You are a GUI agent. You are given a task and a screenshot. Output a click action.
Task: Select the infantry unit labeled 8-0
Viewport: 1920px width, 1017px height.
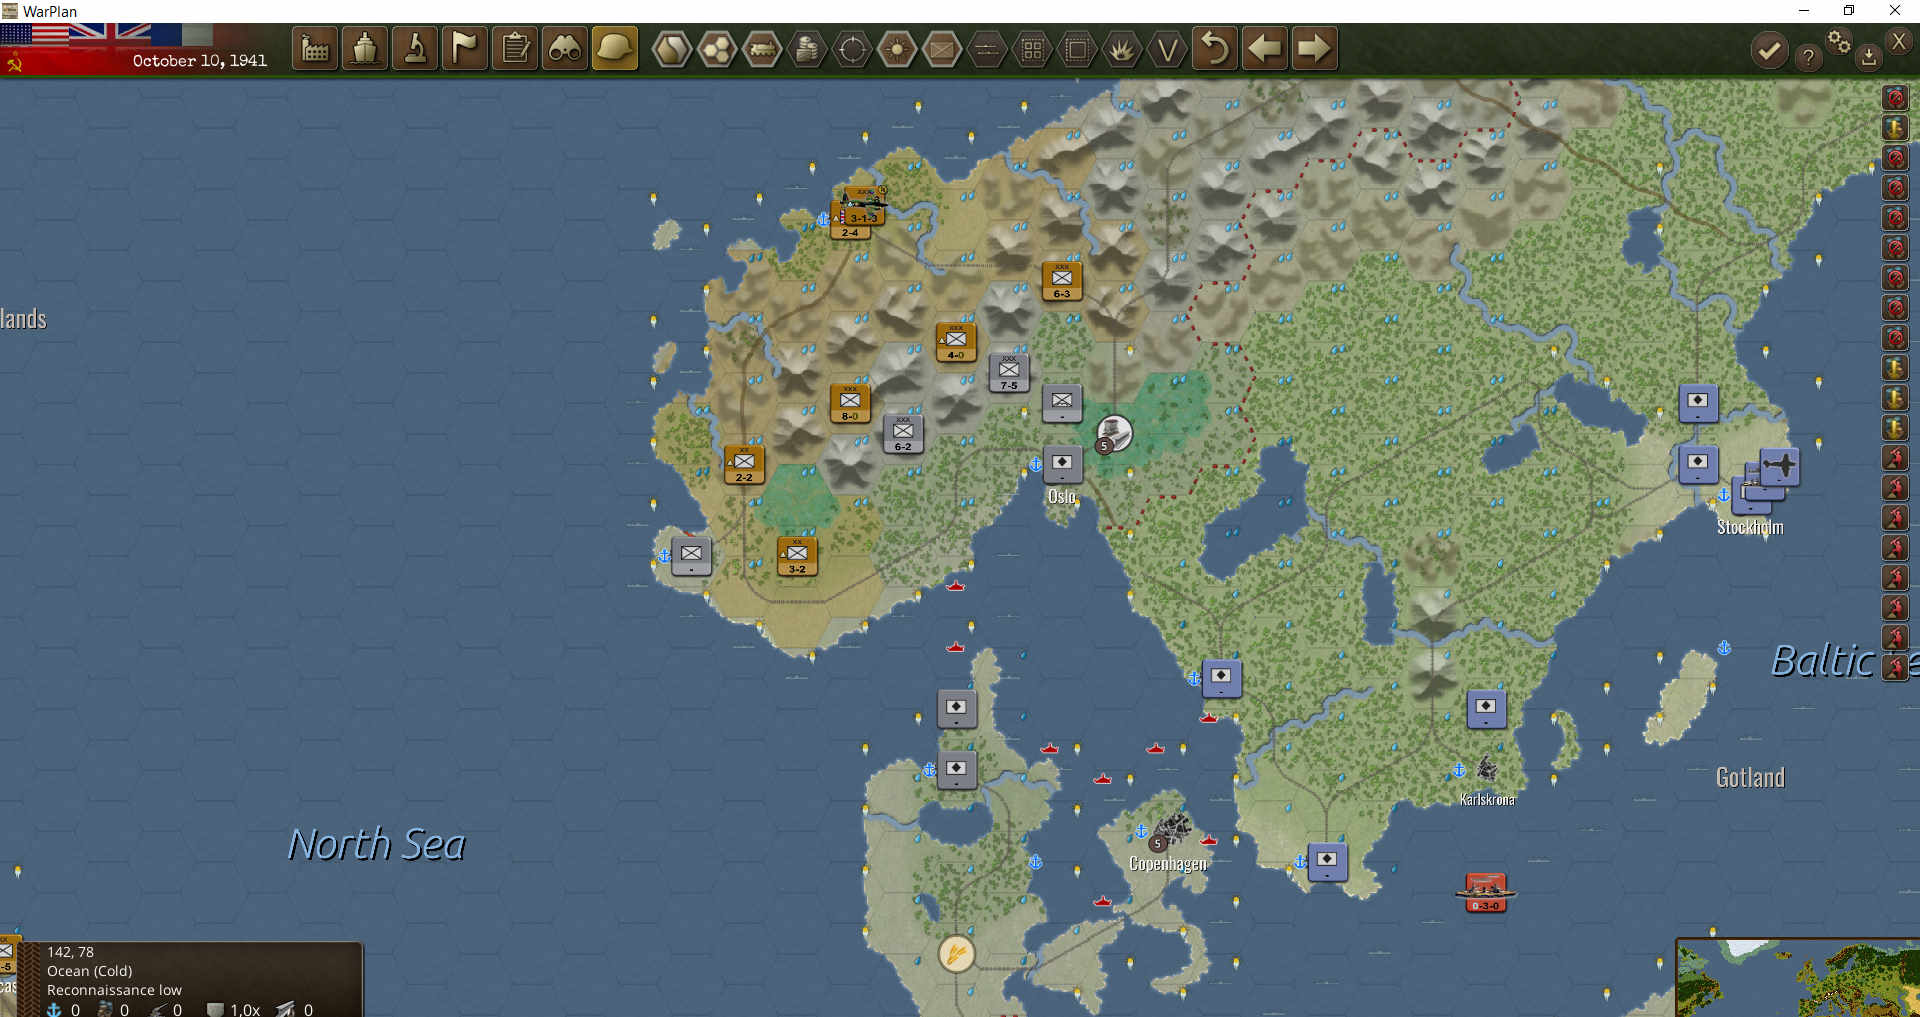(850, 403)
